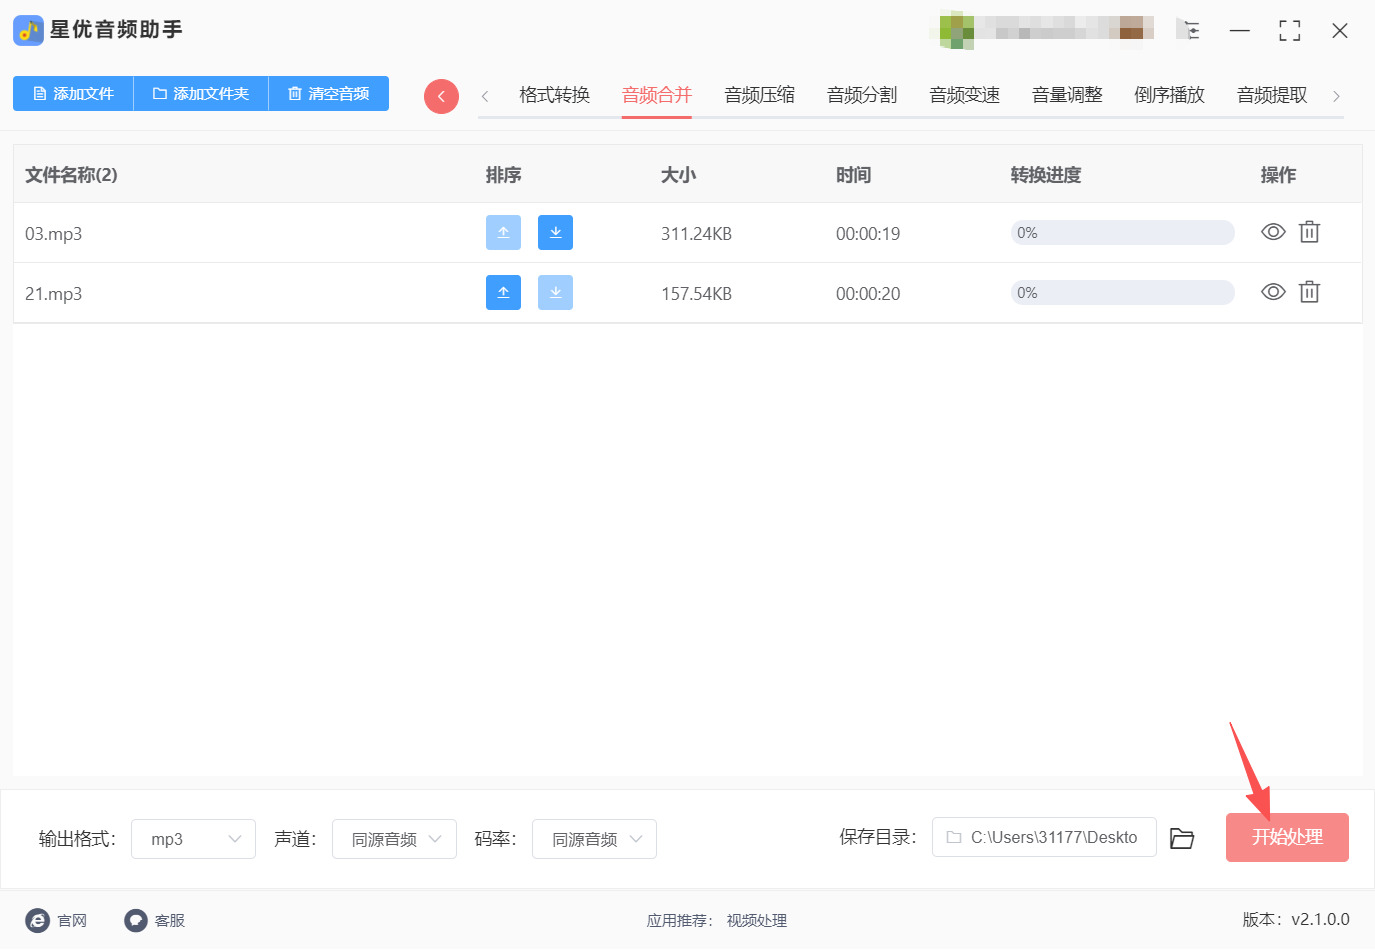Select the 音频压缩 tab

click(759, 94)
